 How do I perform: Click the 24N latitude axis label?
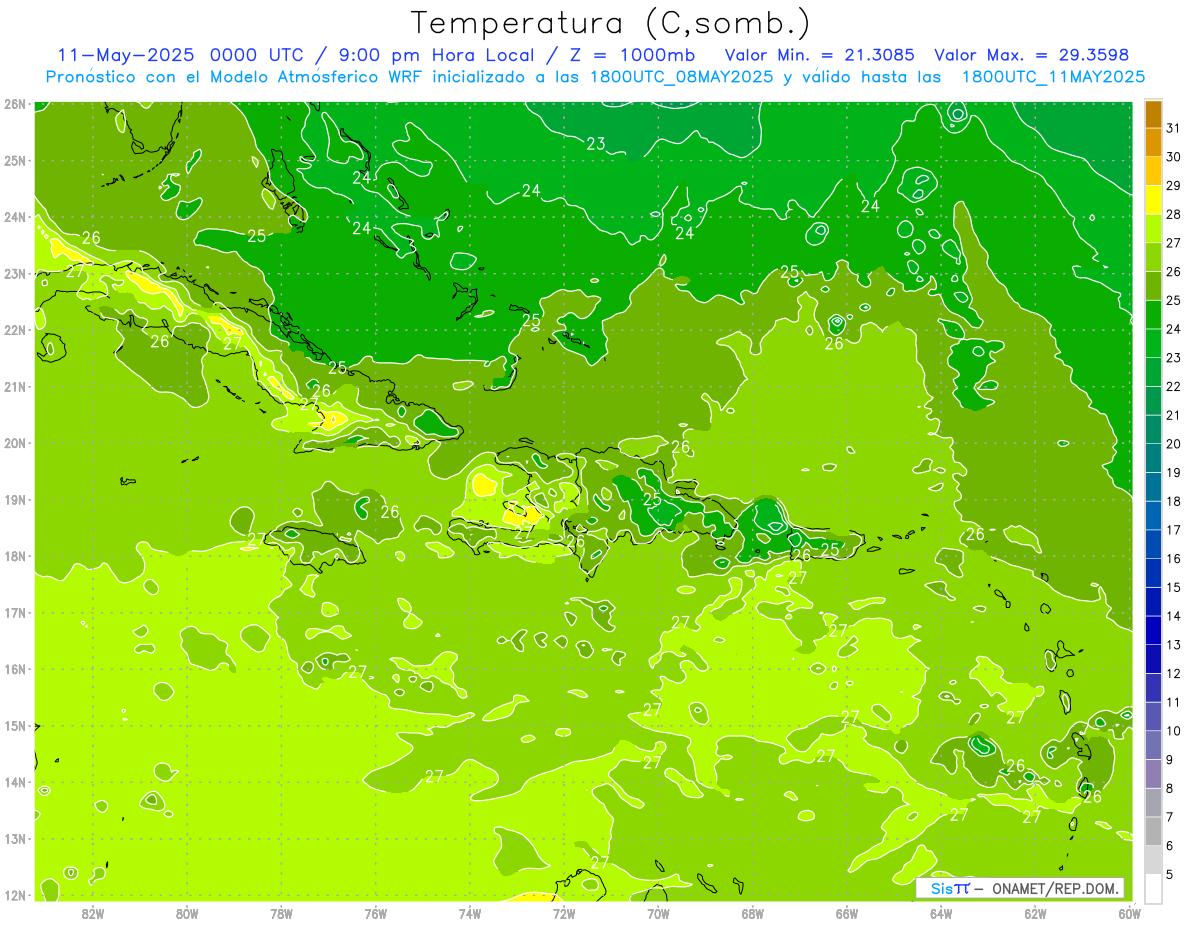(x=15, y=217)
